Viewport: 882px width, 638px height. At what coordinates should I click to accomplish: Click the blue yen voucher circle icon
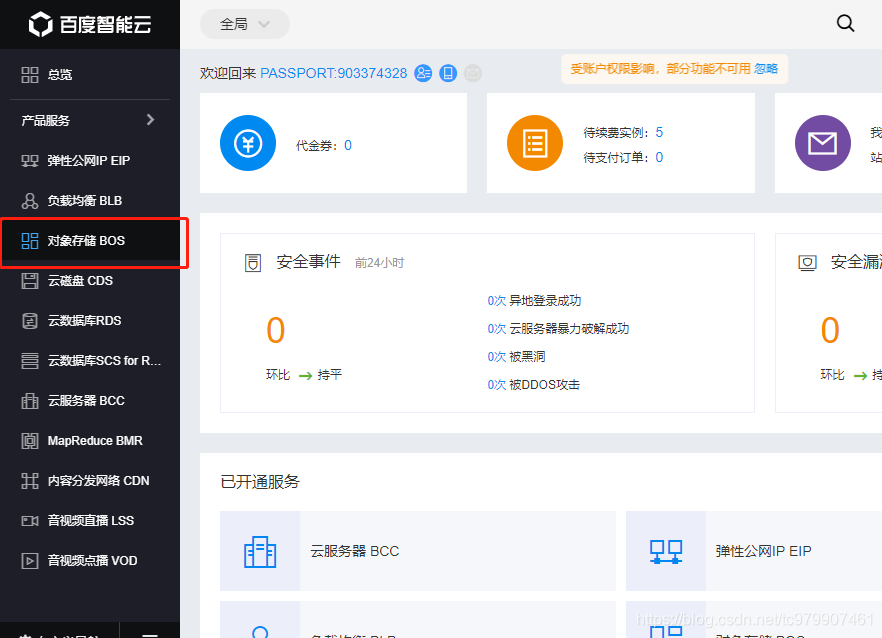(x=248, y=143)
